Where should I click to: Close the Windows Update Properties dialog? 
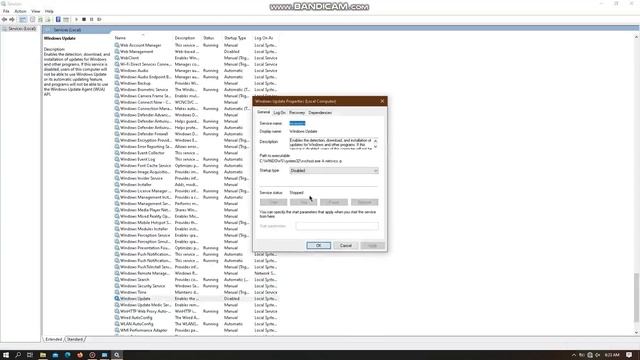[382, 101]
